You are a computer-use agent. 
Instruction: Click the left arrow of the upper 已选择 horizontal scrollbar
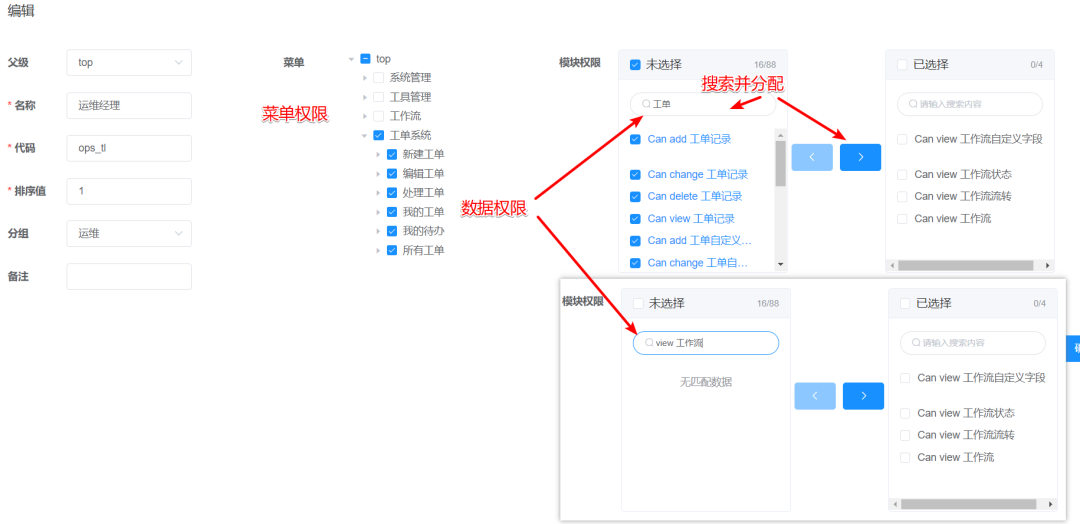point(892,265)
